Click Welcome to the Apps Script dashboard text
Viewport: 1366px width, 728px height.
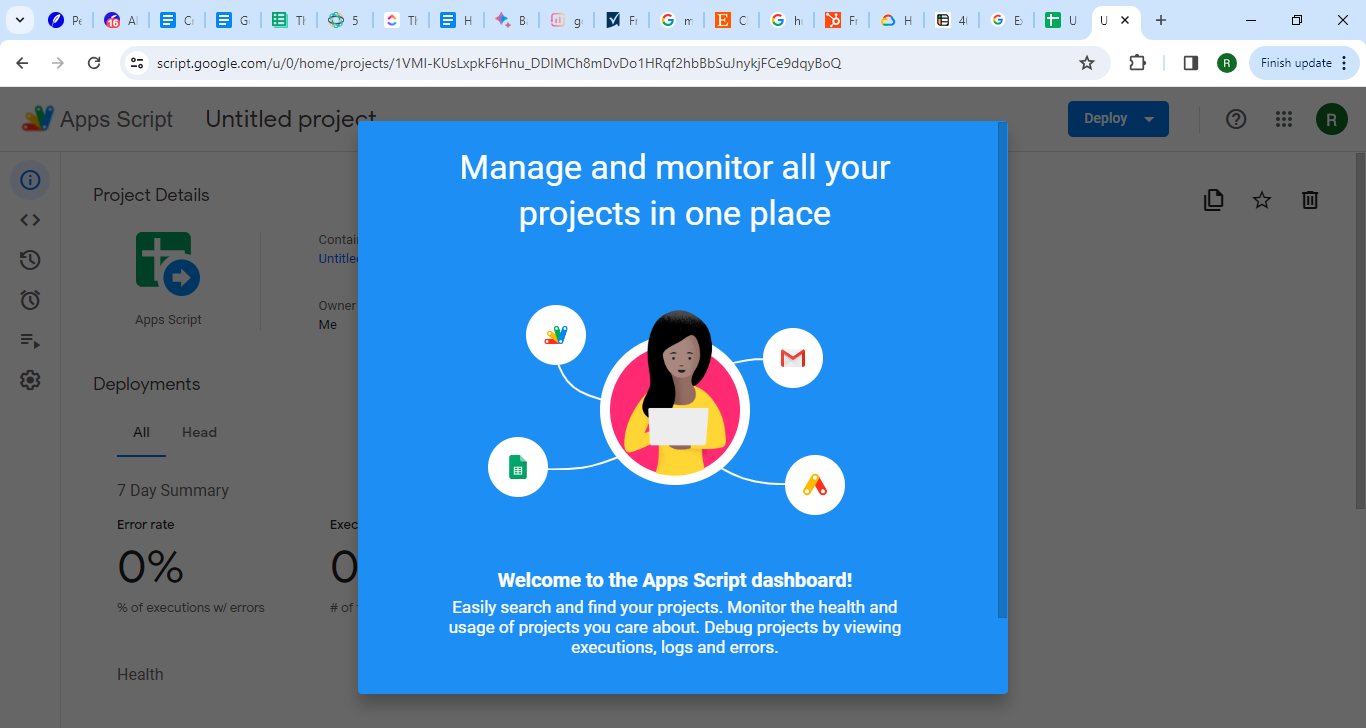click(x=675, y=580)
